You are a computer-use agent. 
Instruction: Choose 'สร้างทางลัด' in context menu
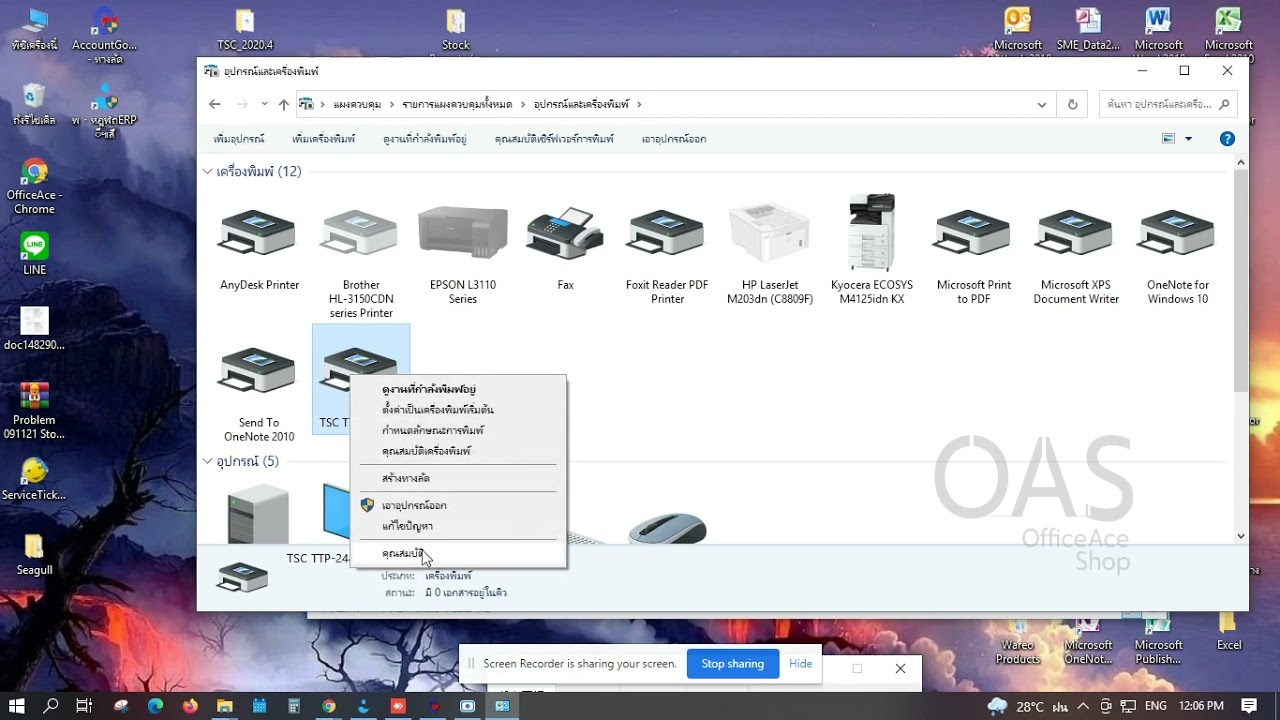(x=406, y=478)
